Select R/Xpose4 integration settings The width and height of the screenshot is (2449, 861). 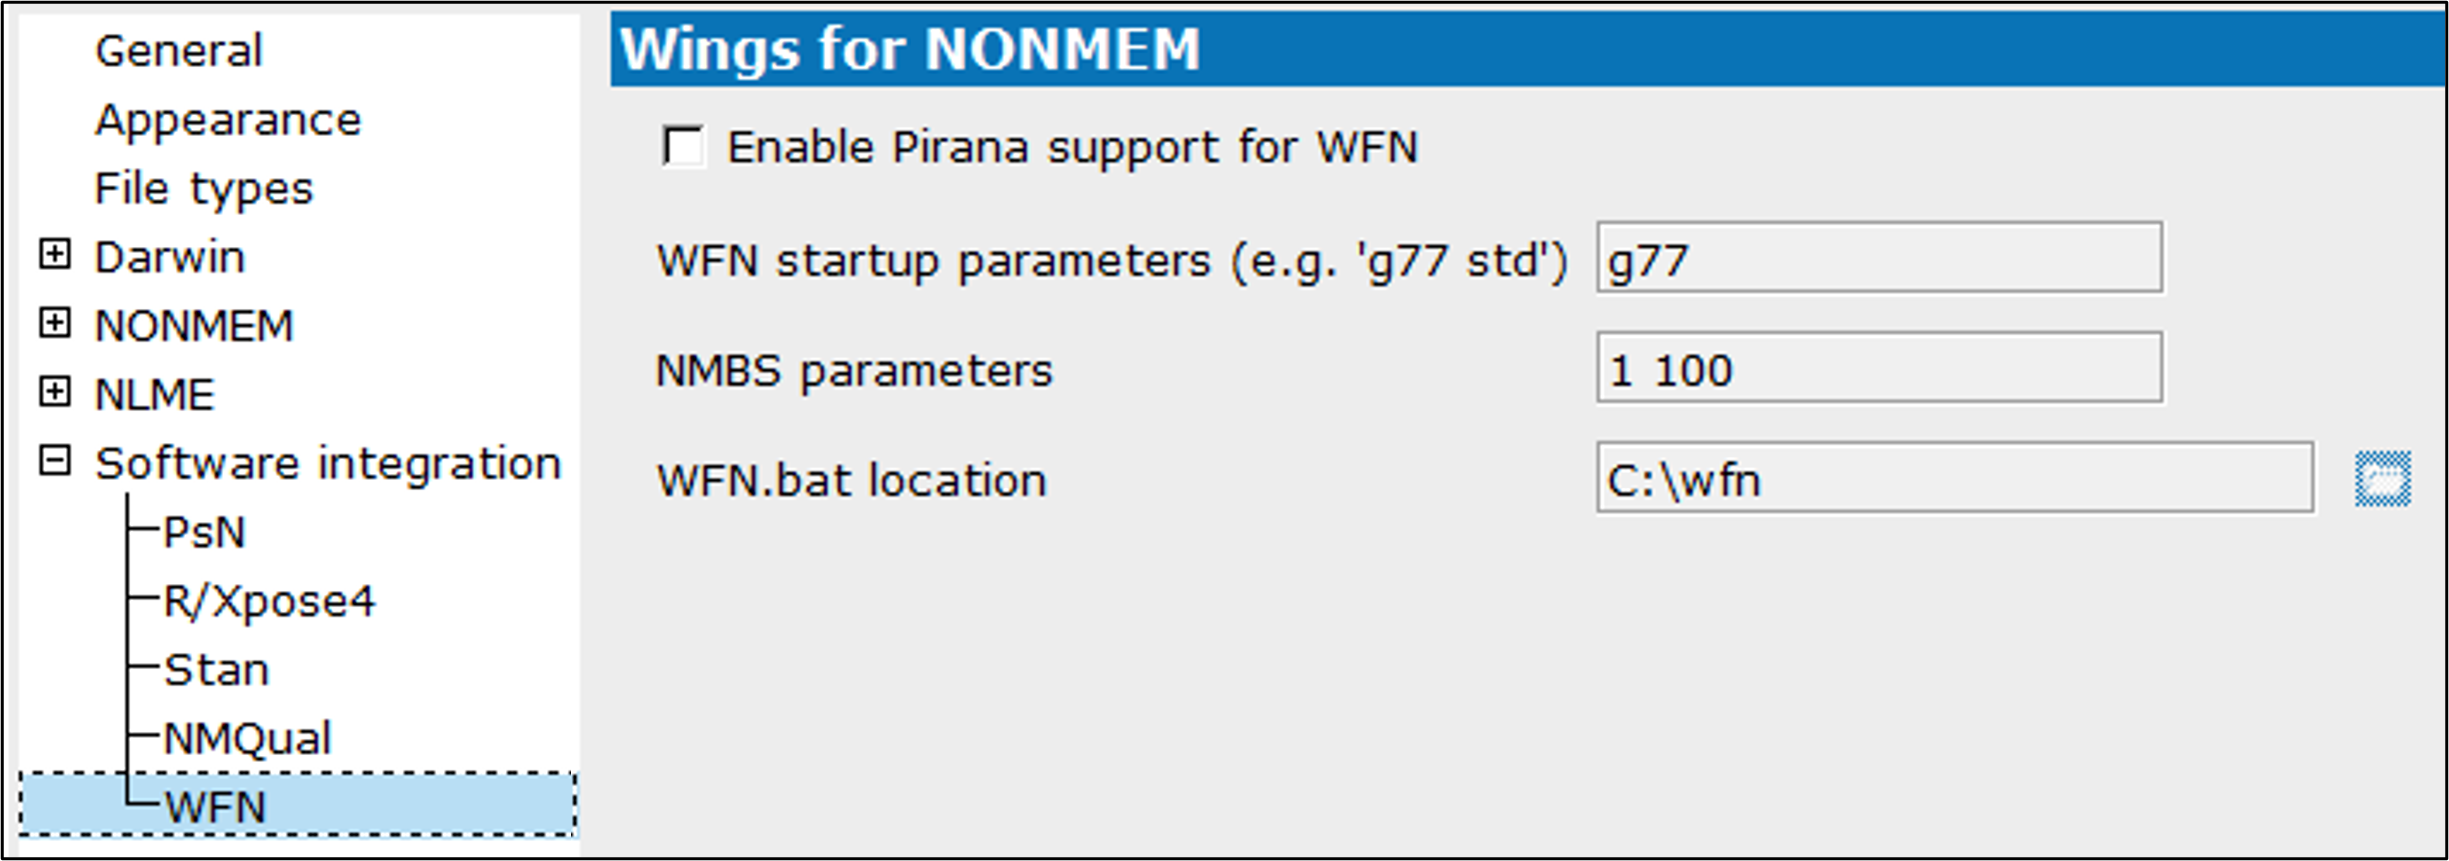pyautogui.click(x=269, y=602)
